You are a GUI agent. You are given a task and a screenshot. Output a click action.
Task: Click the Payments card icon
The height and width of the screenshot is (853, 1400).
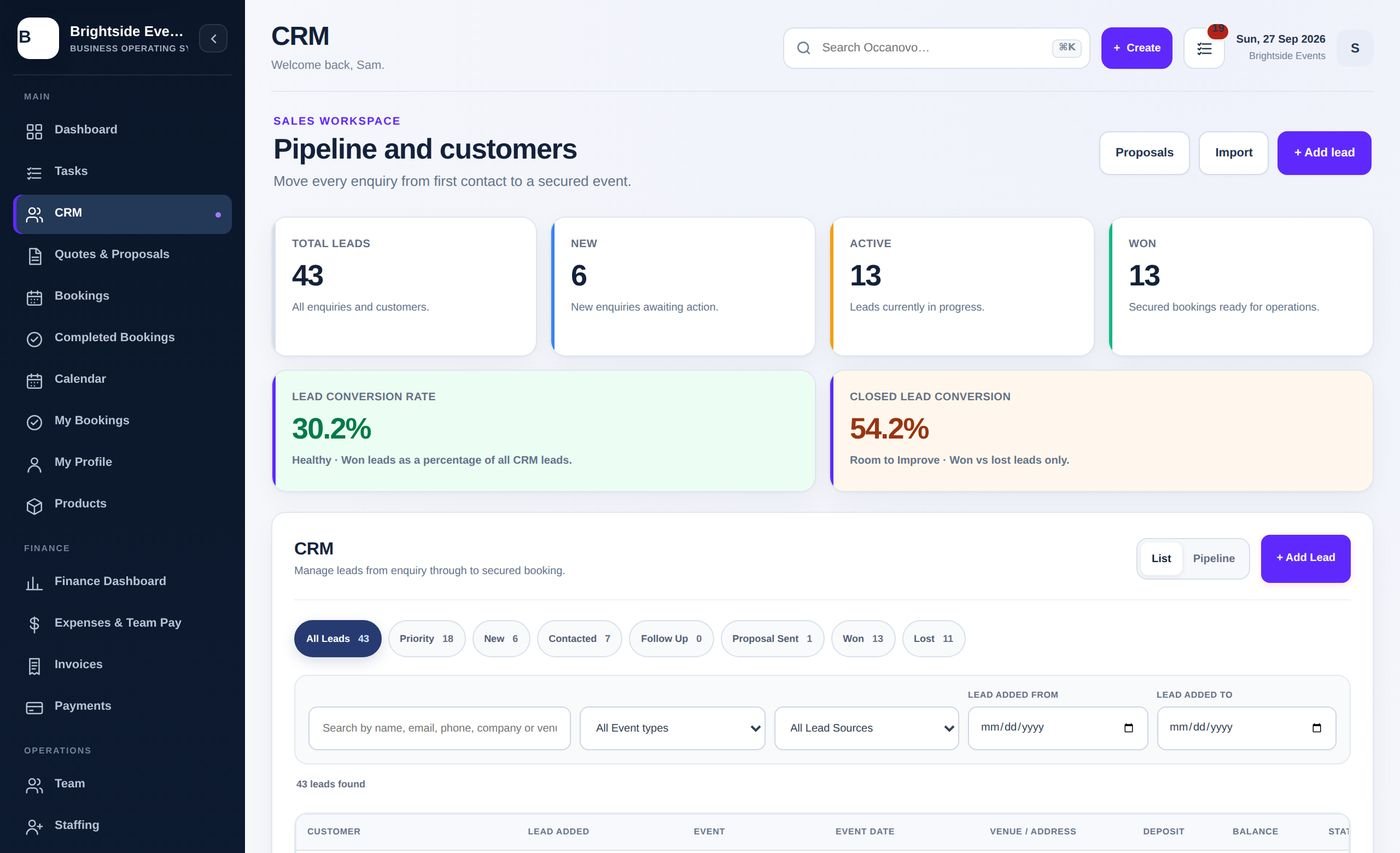point(34,707)
